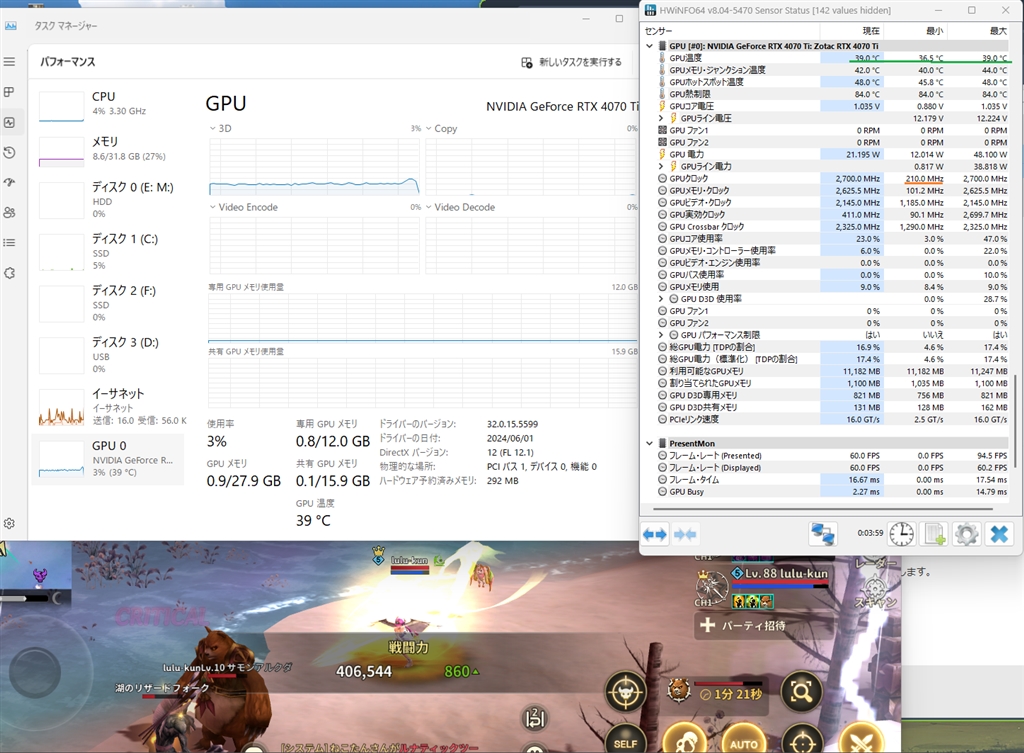Viewport: 1024px width, 753px height.
Task: Open the Processes page icon in Task Manager
Action: [9, 92]
